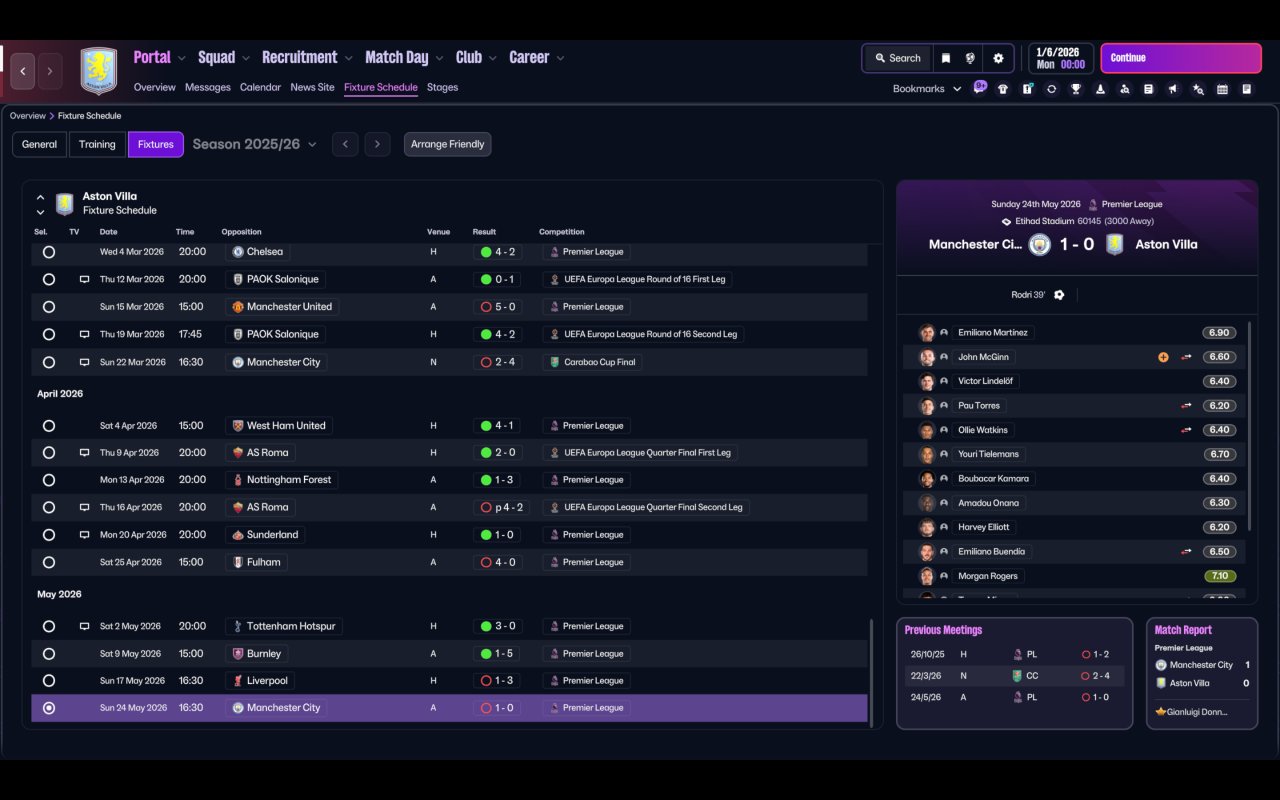Click the kit shirt shortcut icon
The height and width of the screenshot is (800, 1280).
(x=1003, y=89)
